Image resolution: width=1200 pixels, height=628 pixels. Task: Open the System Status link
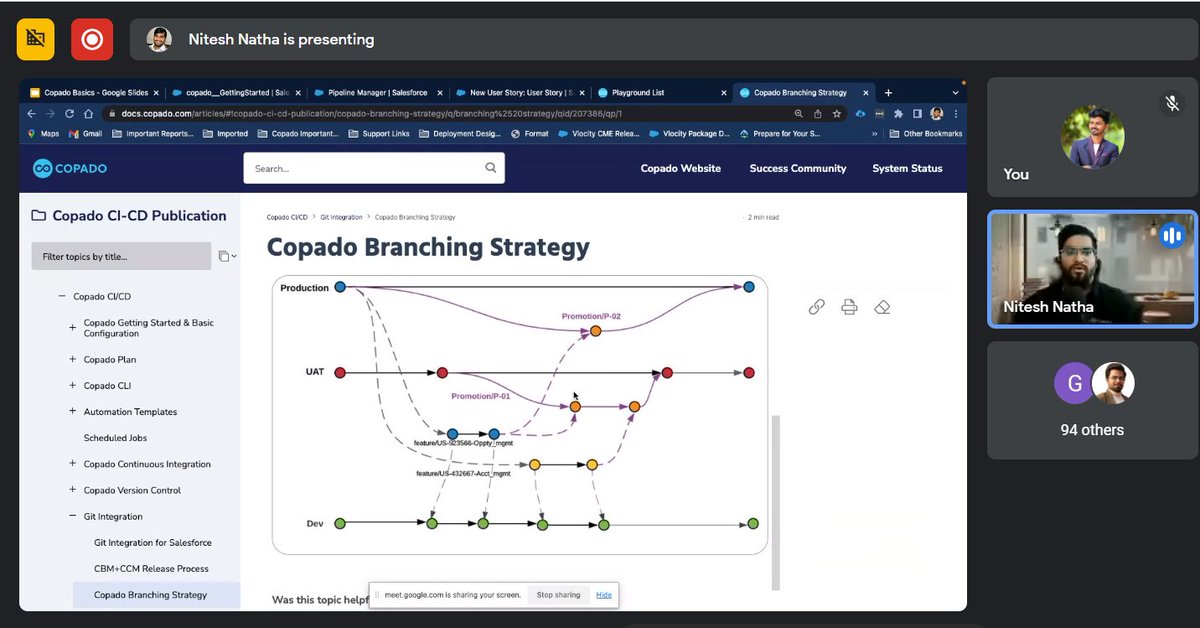coord(907,168)
